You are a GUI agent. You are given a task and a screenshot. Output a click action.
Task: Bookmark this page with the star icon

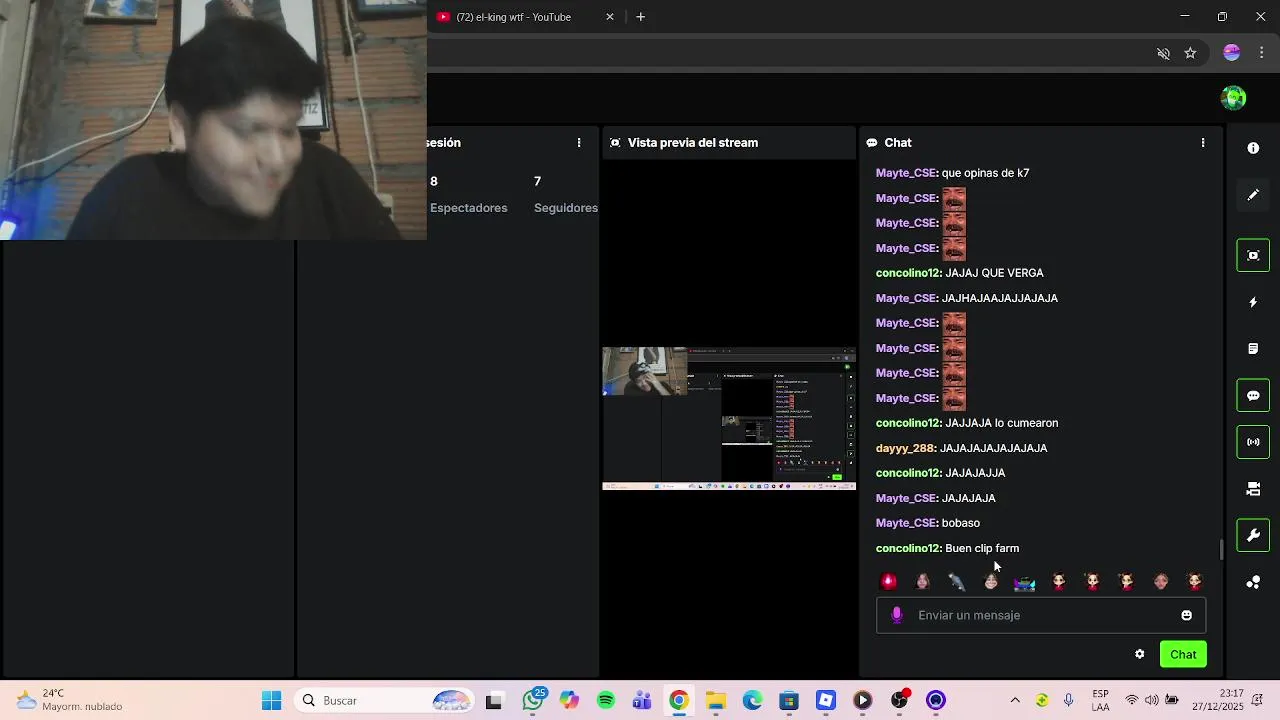(1190, 53)
